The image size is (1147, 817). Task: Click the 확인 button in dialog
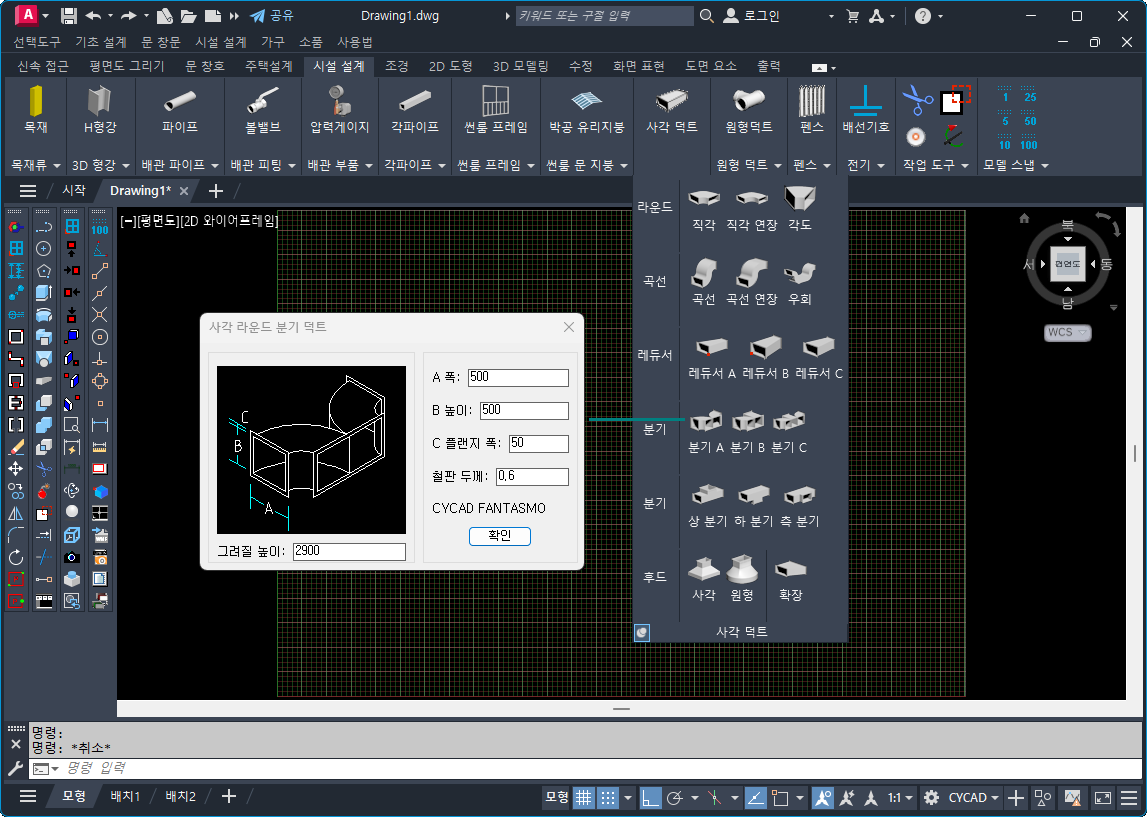point(499,536)
